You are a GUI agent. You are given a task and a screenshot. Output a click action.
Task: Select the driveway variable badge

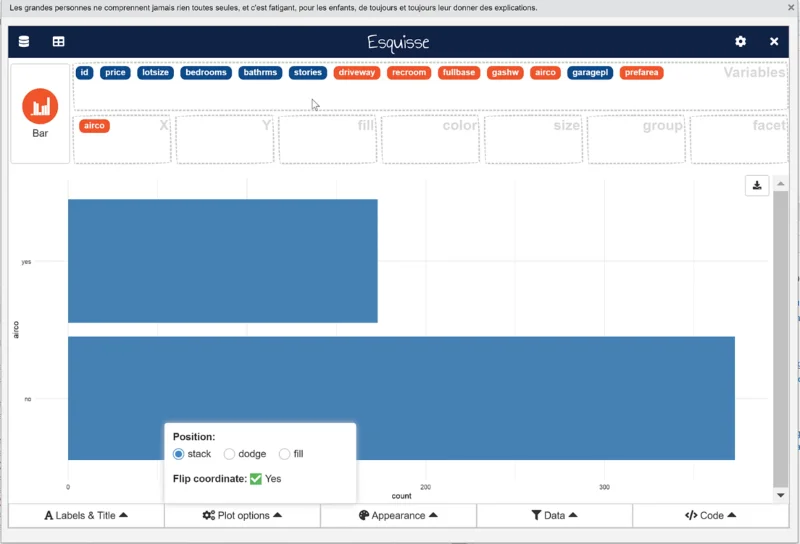pyautogui.click(x=357, y=72)
